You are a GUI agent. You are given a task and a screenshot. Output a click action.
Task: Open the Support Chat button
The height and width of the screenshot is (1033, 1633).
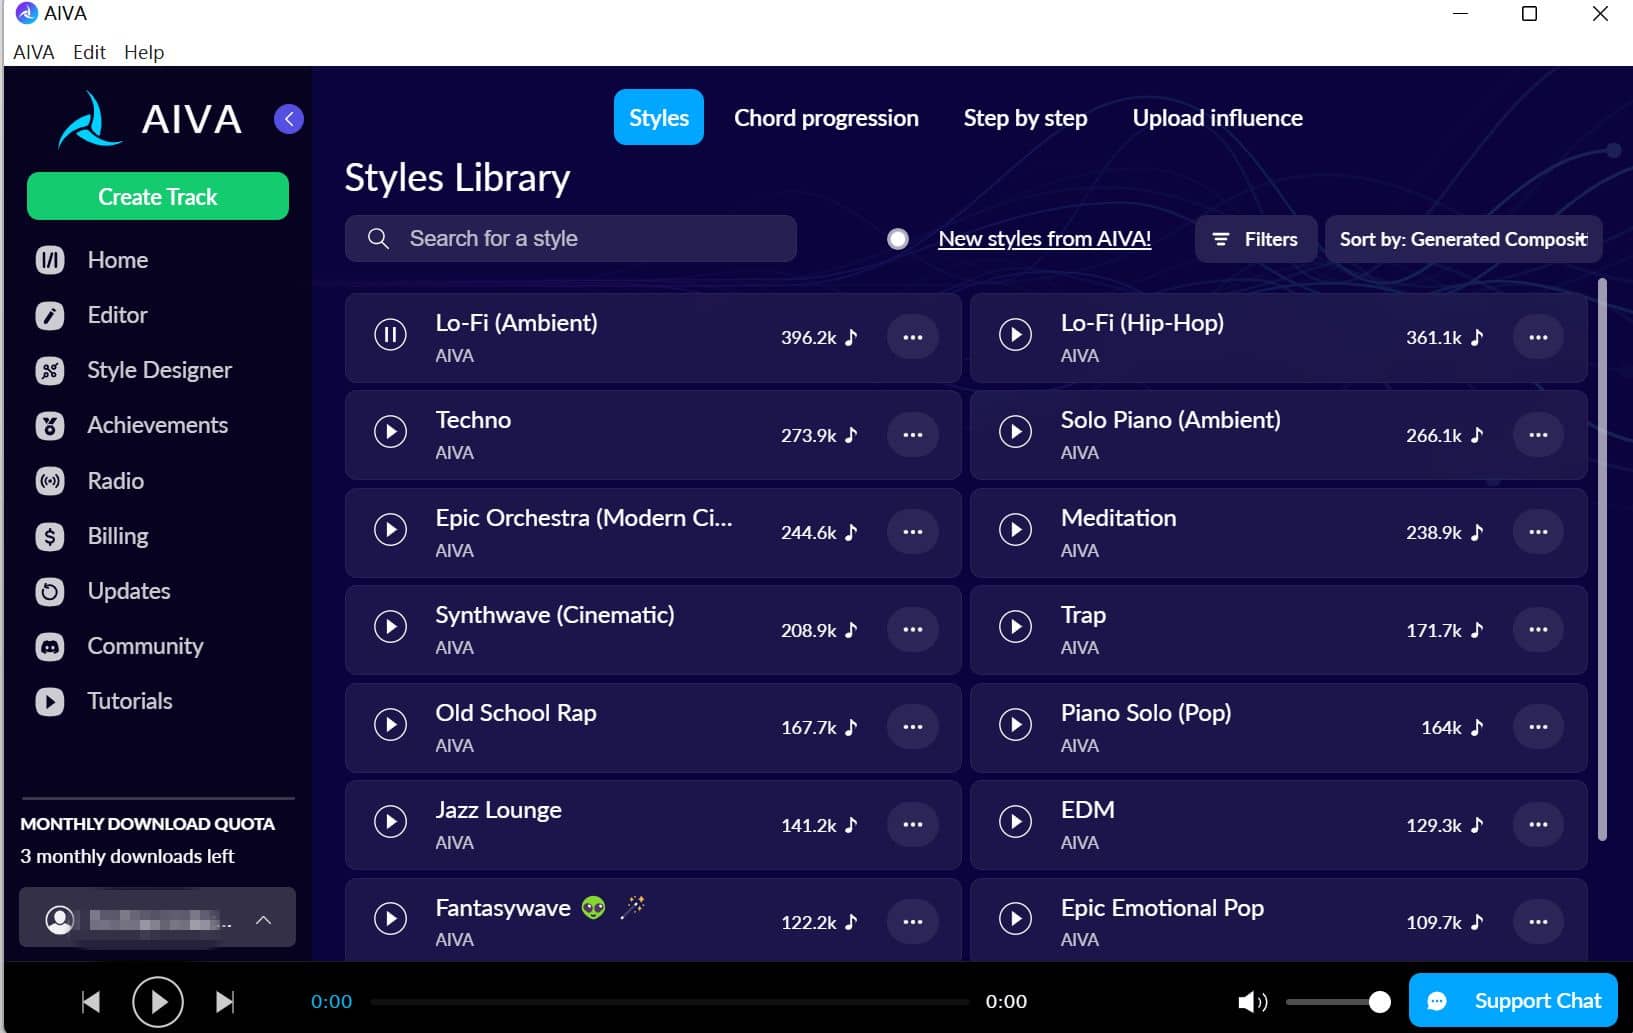pyautogui.click(x=1512, y=1001)
